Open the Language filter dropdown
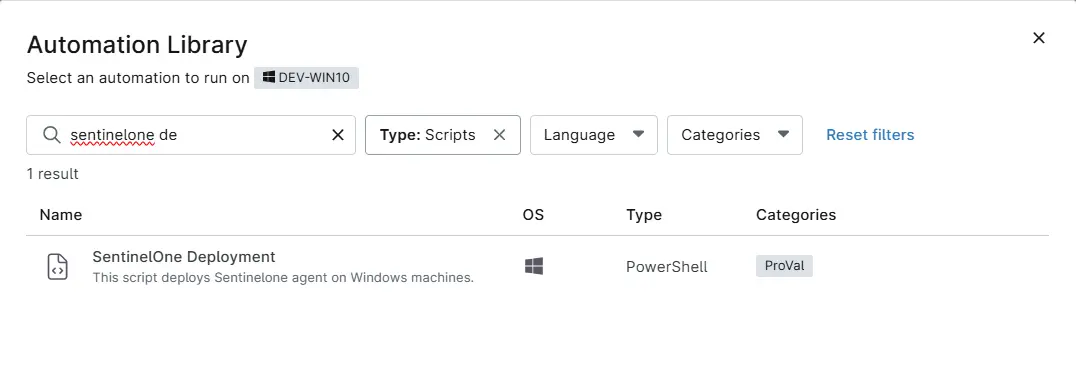1076x386 pixels. pyautogui.click(x=594, y=135)
